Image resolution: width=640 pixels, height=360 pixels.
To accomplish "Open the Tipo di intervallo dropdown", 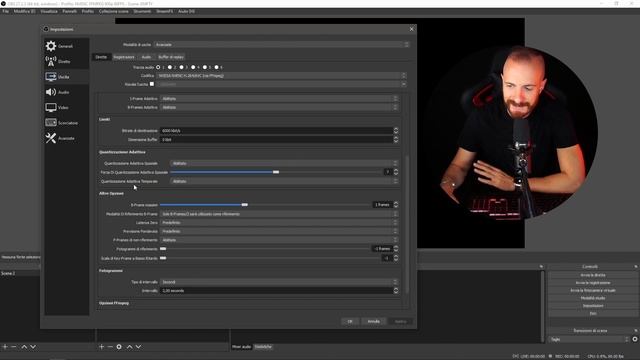I will point(279,282).
